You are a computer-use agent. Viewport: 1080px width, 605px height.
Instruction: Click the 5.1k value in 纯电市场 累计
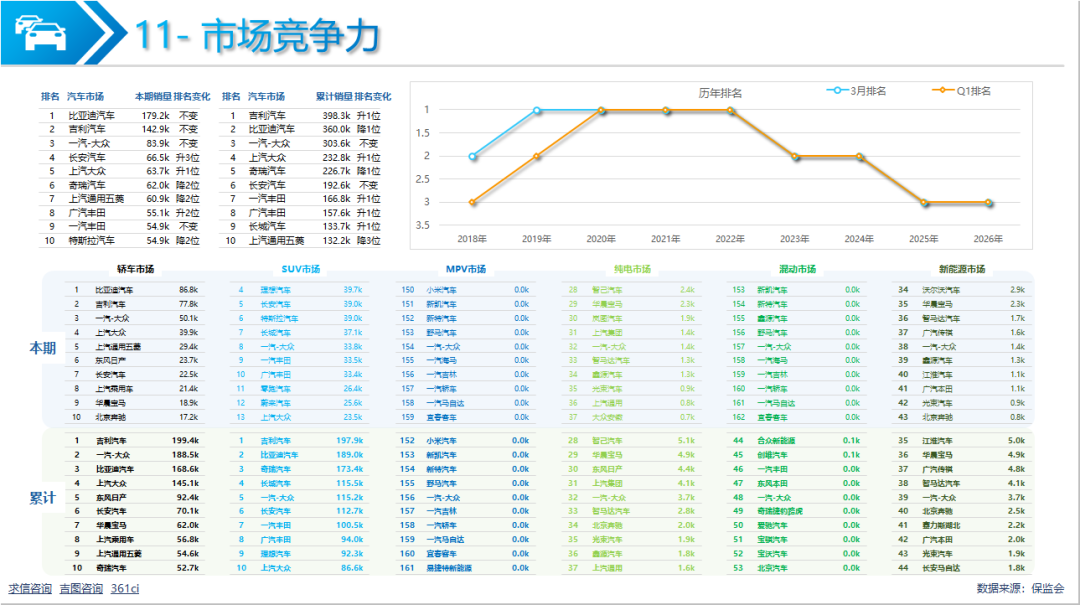tap(686, 440)
